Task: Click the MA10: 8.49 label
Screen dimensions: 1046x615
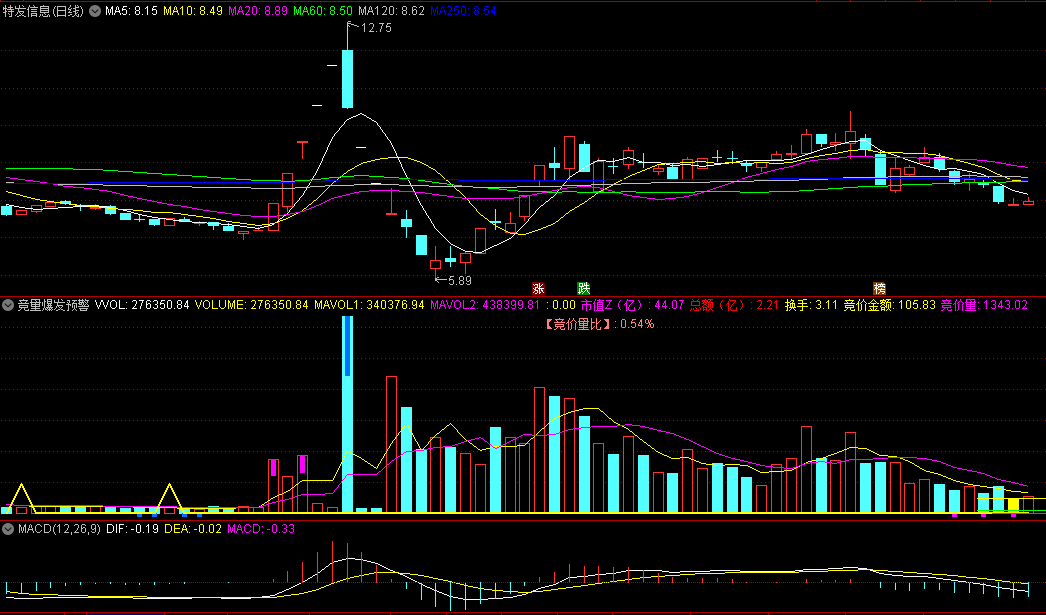Action: tap(193, 11)
